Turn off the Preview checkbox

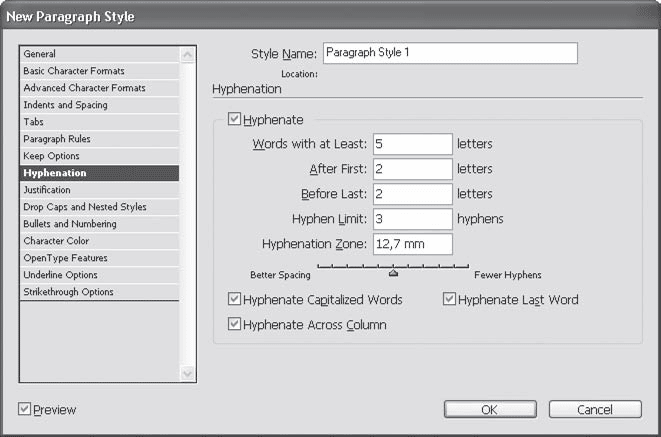pyautogui.click(x=25, y=410)
